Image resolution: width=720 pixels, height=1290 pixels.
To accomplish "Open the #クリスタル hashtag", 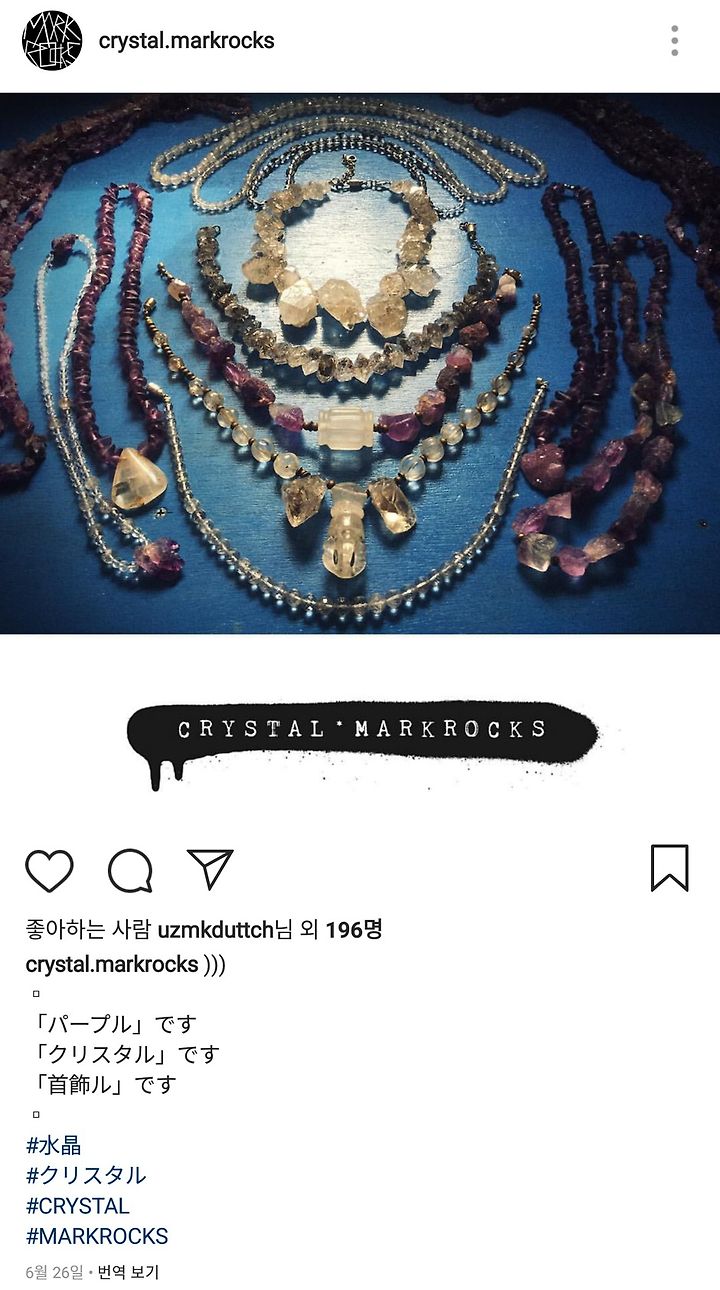I will coord(86,1175).
